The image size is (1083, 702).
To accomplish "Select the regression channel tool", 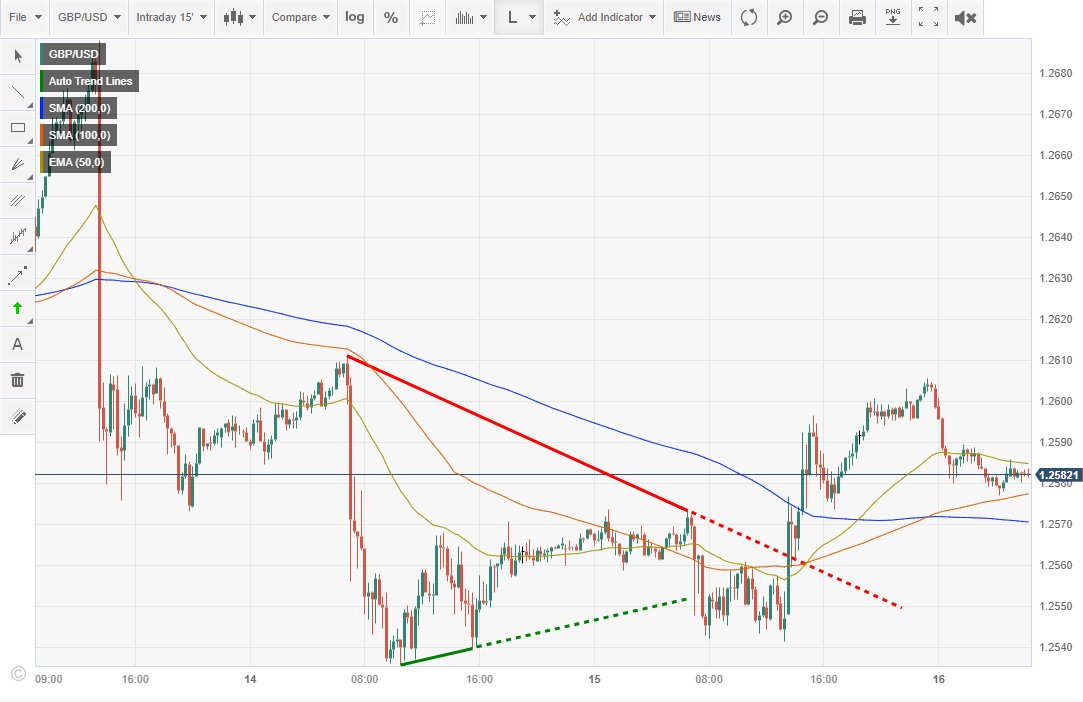I will tap(18, 236).
